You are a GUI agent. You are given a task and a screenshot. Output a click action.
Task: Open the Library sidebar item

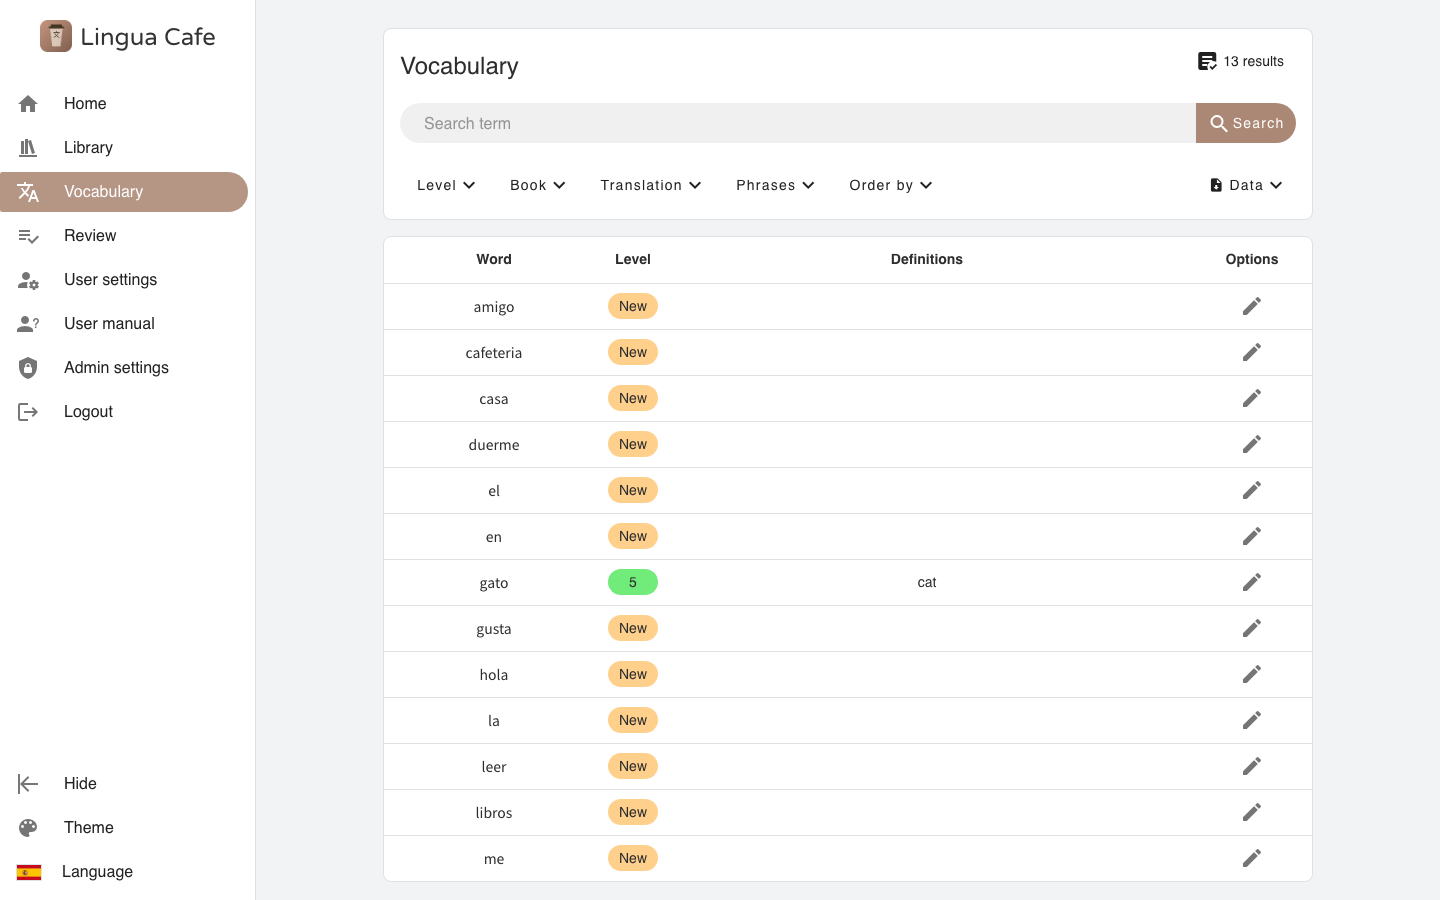tap(124, 148)
